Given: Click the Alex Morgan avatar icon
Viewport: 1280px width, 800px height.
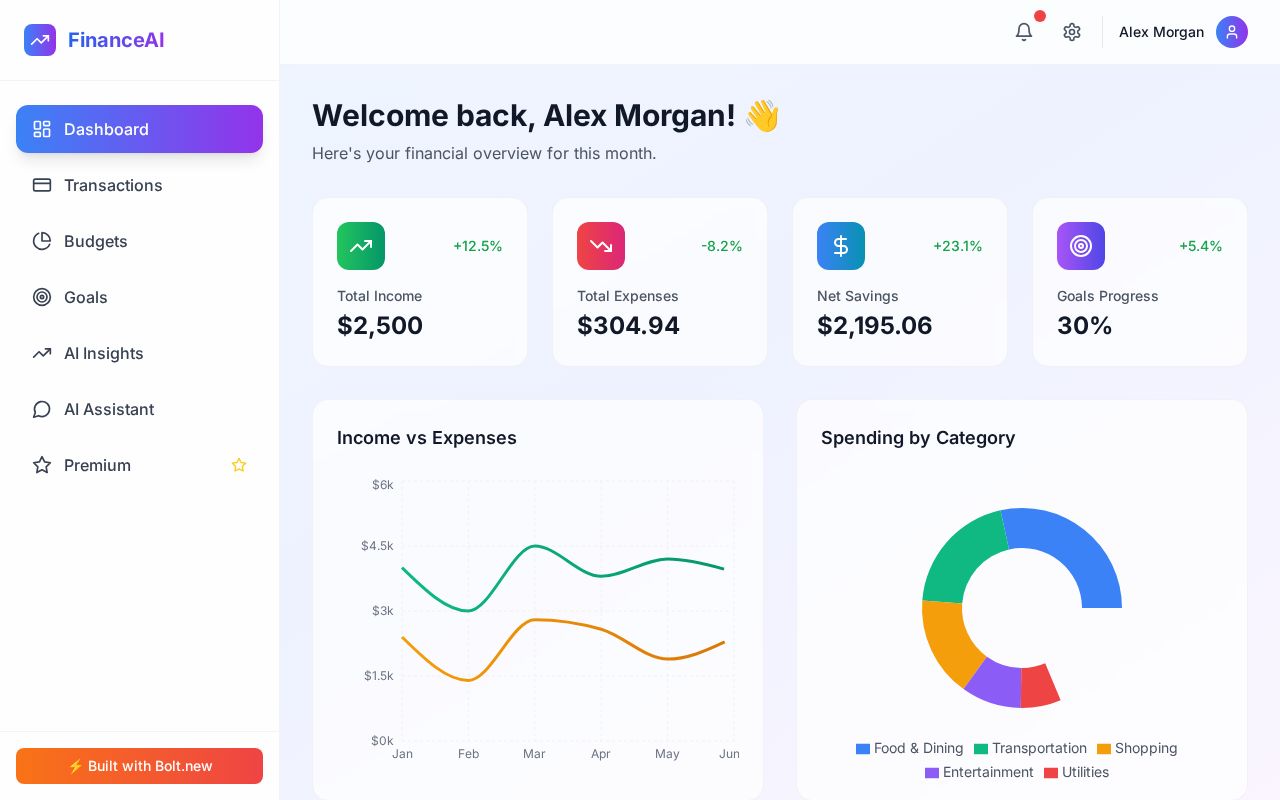Looking at the screenshot, I should [x=1232, y=32].
